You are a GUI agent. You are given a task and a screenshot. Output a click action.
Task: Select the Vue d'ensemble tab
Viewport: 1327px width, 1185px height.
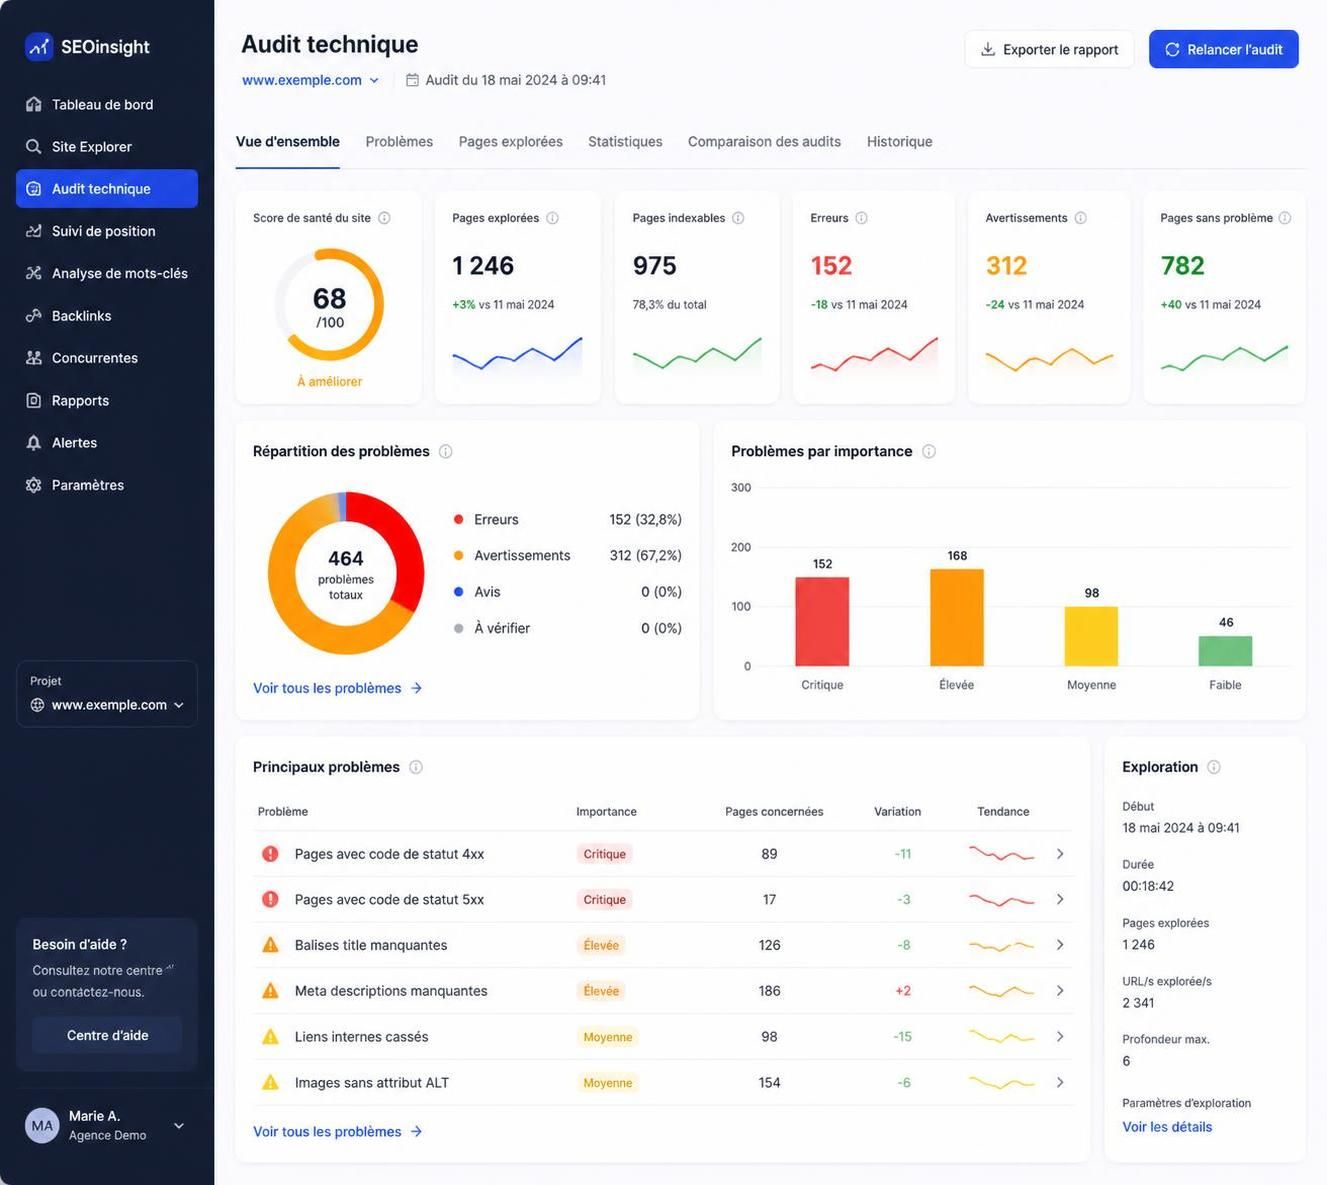(x=288, y=141)
